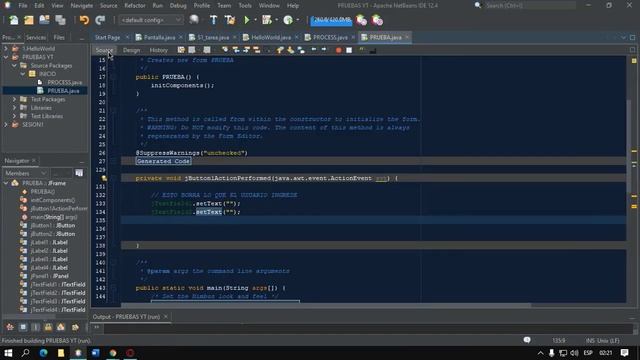Screen dimensions: 640x360
Task: Click the Clean and Build Project icon
Action: pos(230,20)
